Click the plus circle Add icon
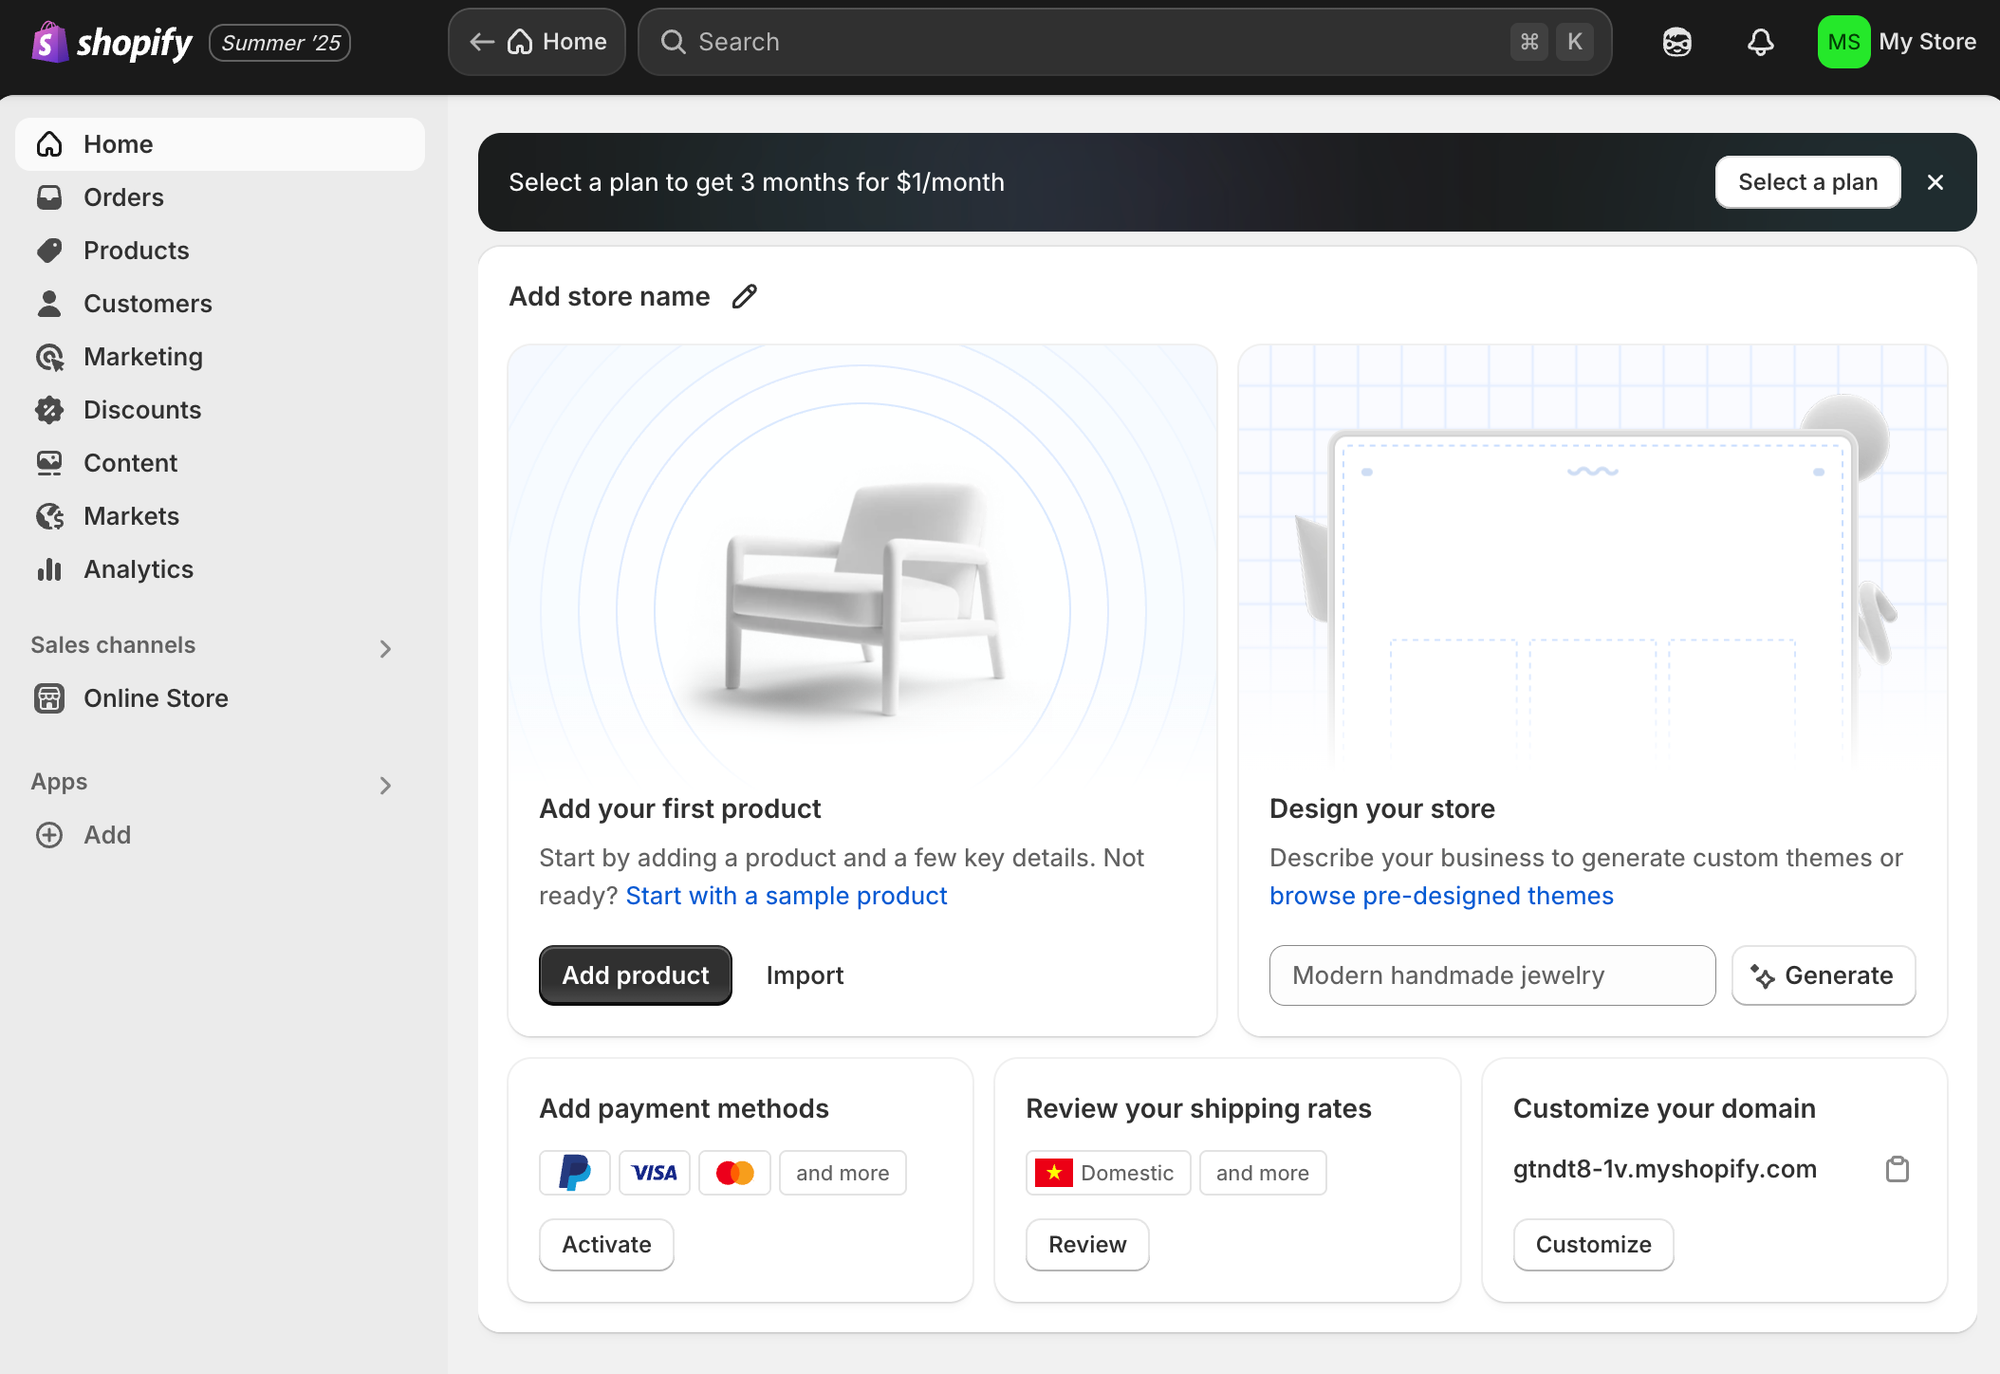This screenshot has height=1374, width=2000. tap(49, 835)
